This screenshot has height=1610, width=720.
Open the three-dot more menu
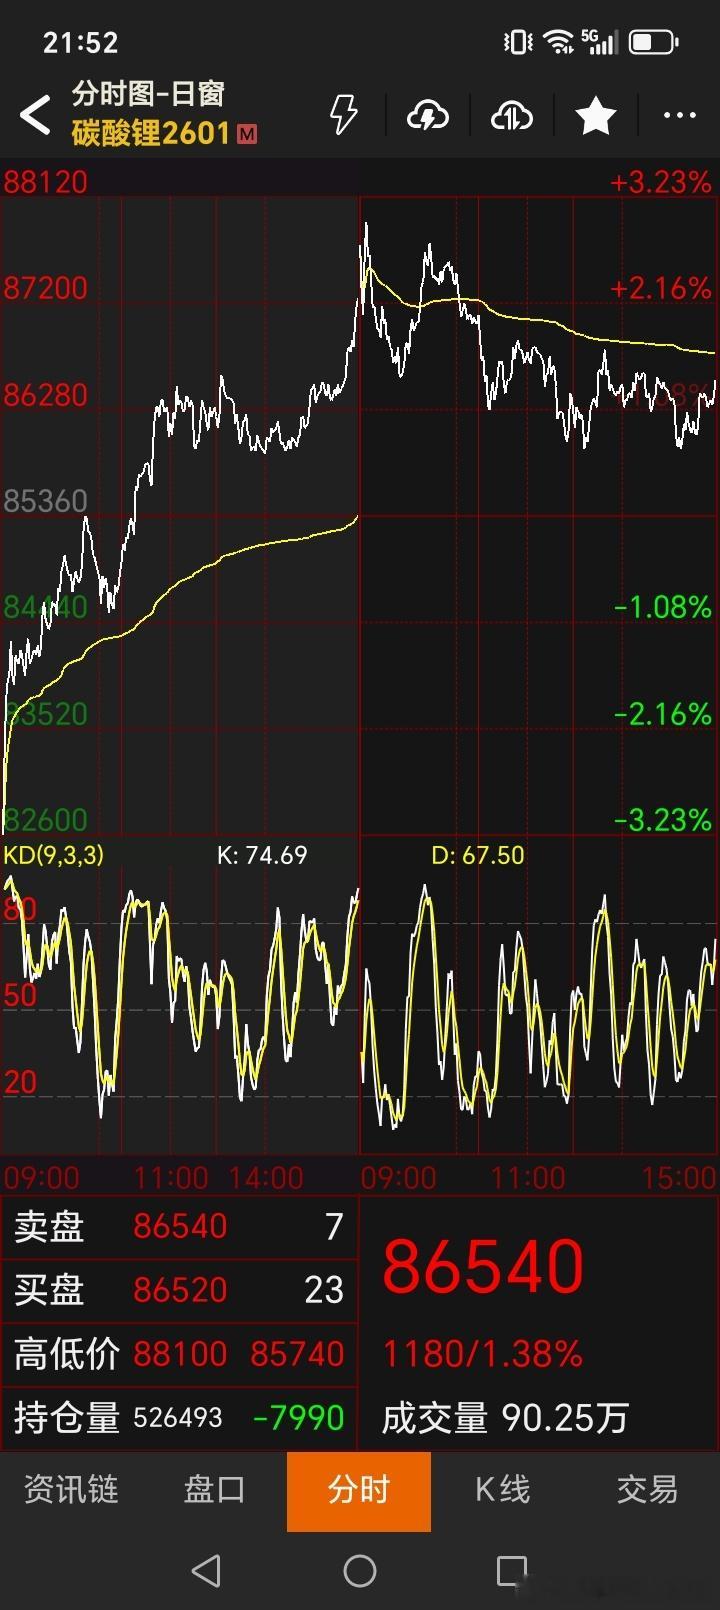click(x=680, y=116)
